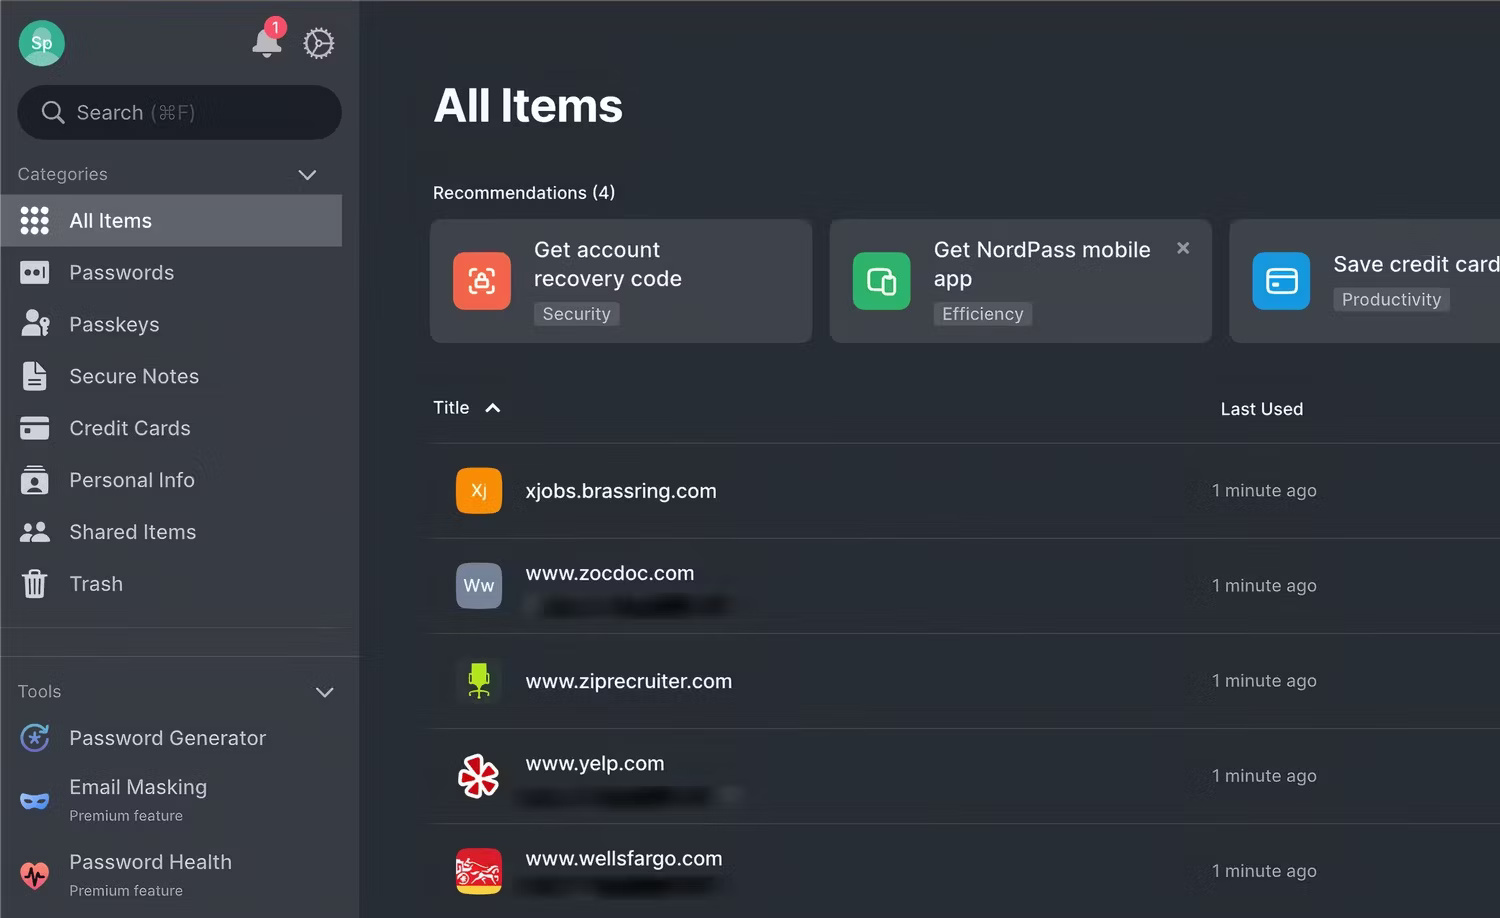The image size is (1500, 918).
Task: Click the xjobs.brassring.com Xj icon
Action: (479, 491)
